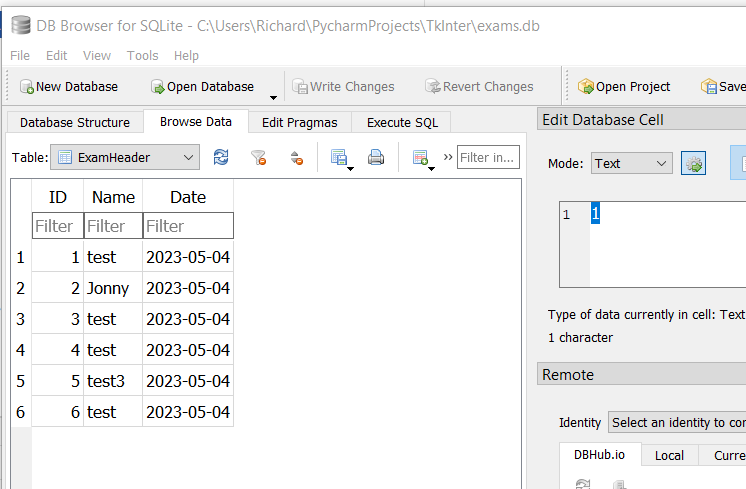Sort by the Name column header
The height and width of the screenshot is (489, 746).
click(x=113, y=196)
